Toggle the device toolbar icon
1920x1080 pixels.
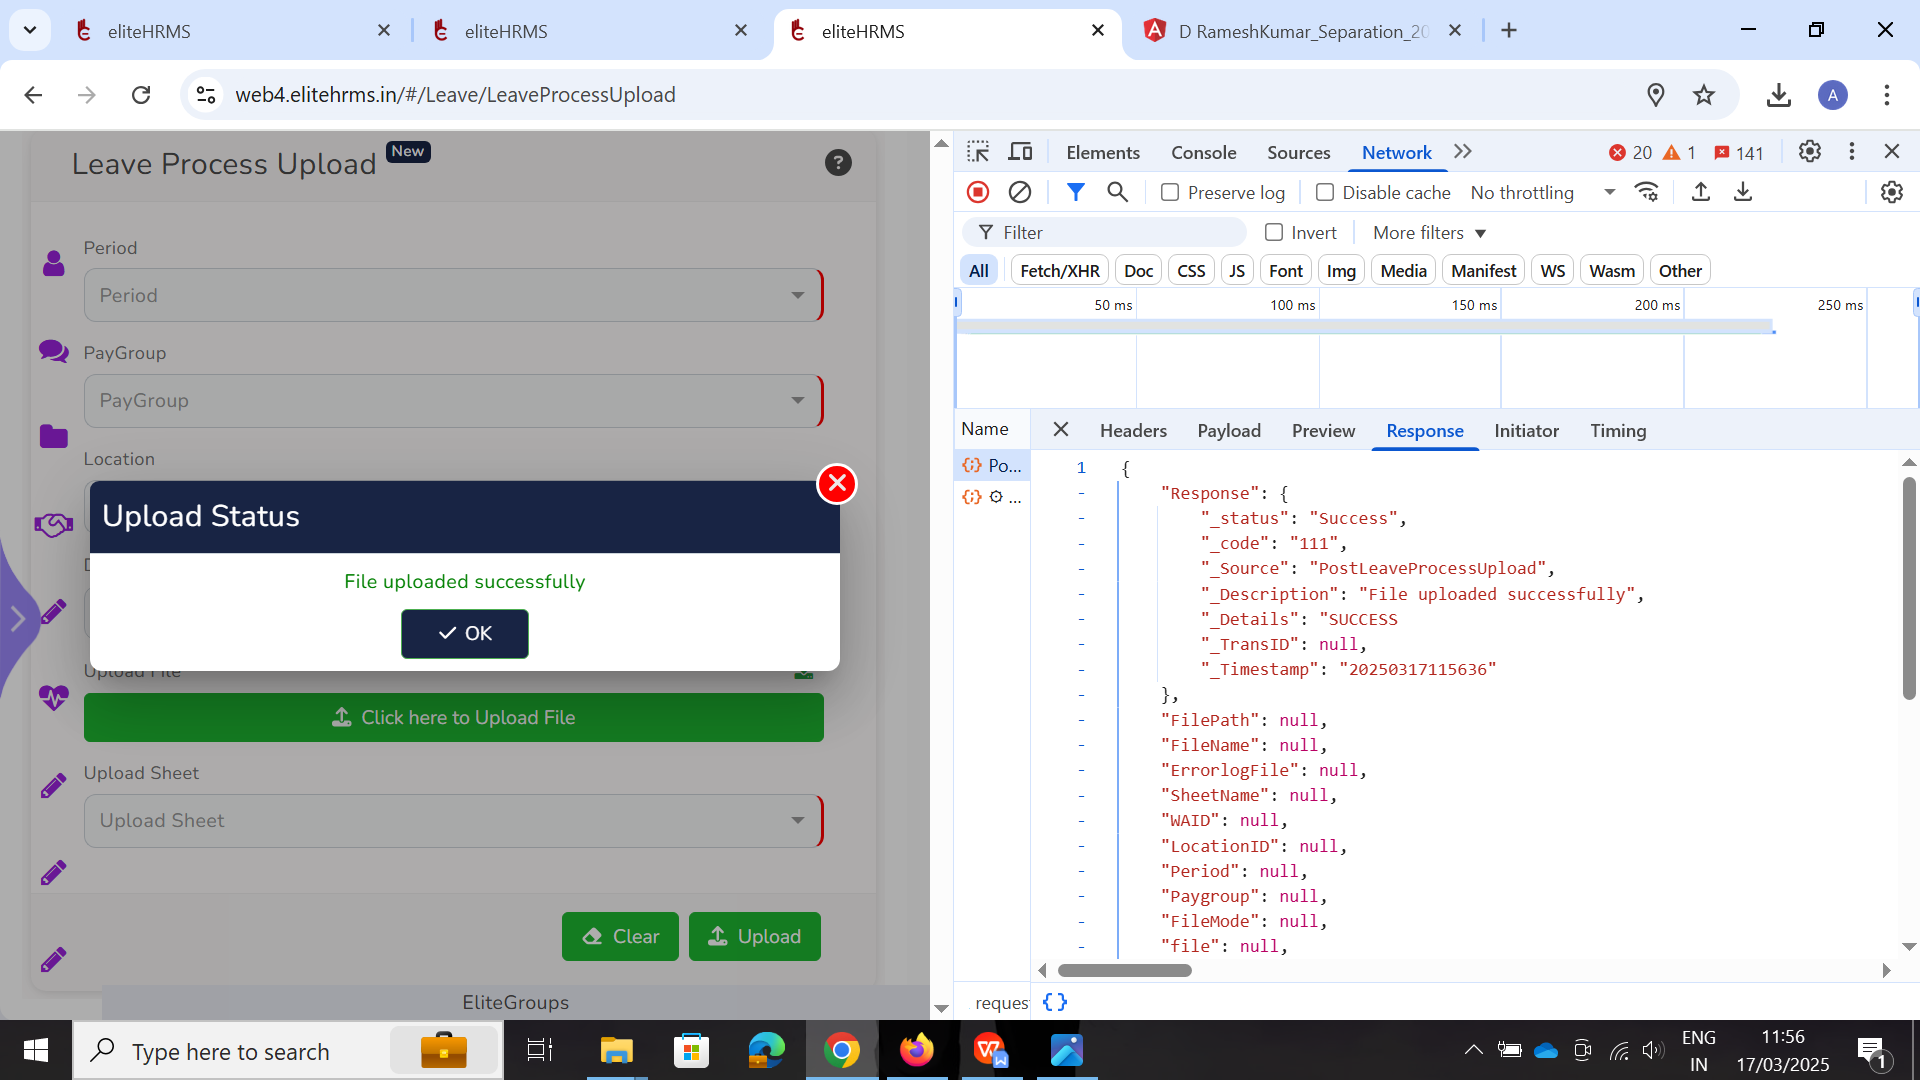point(1020,152)
